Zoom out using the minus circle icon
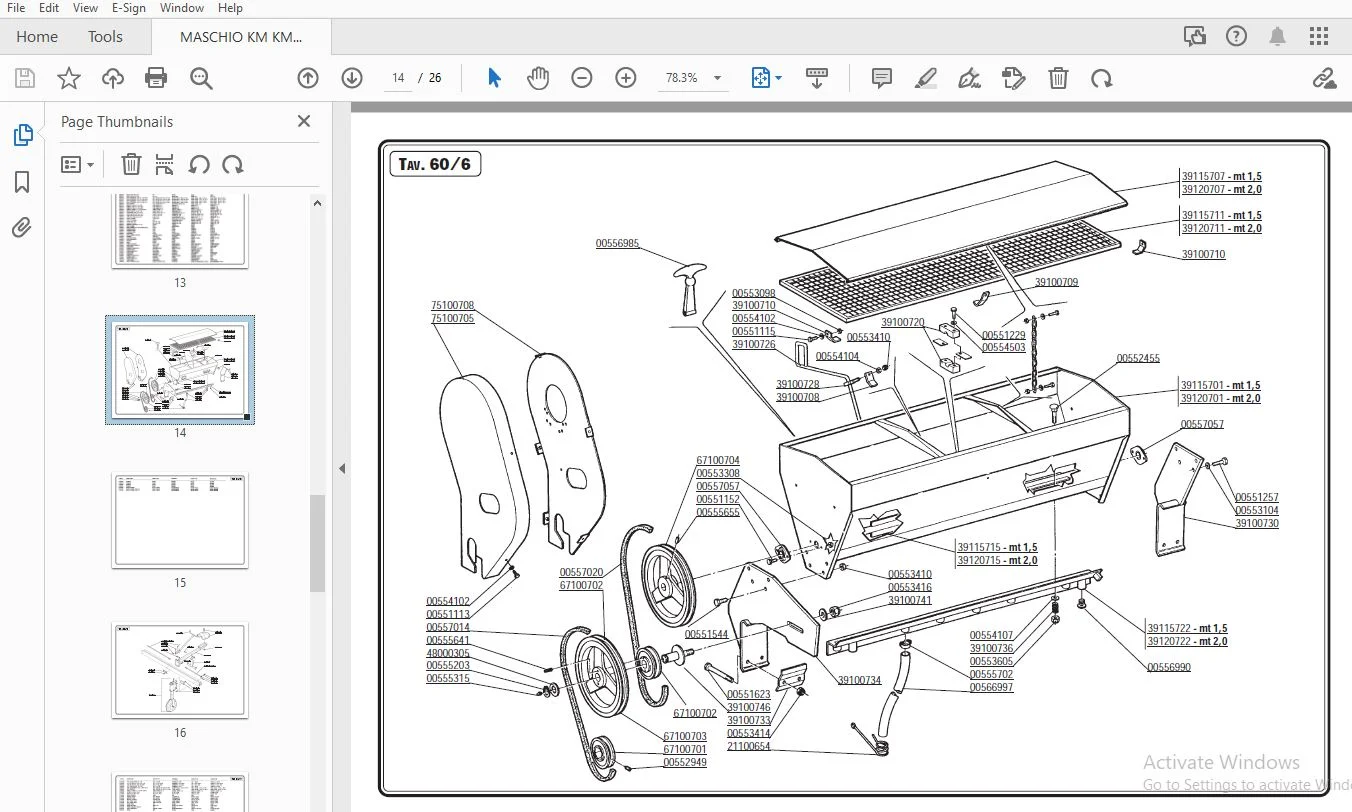 point(582,78)
